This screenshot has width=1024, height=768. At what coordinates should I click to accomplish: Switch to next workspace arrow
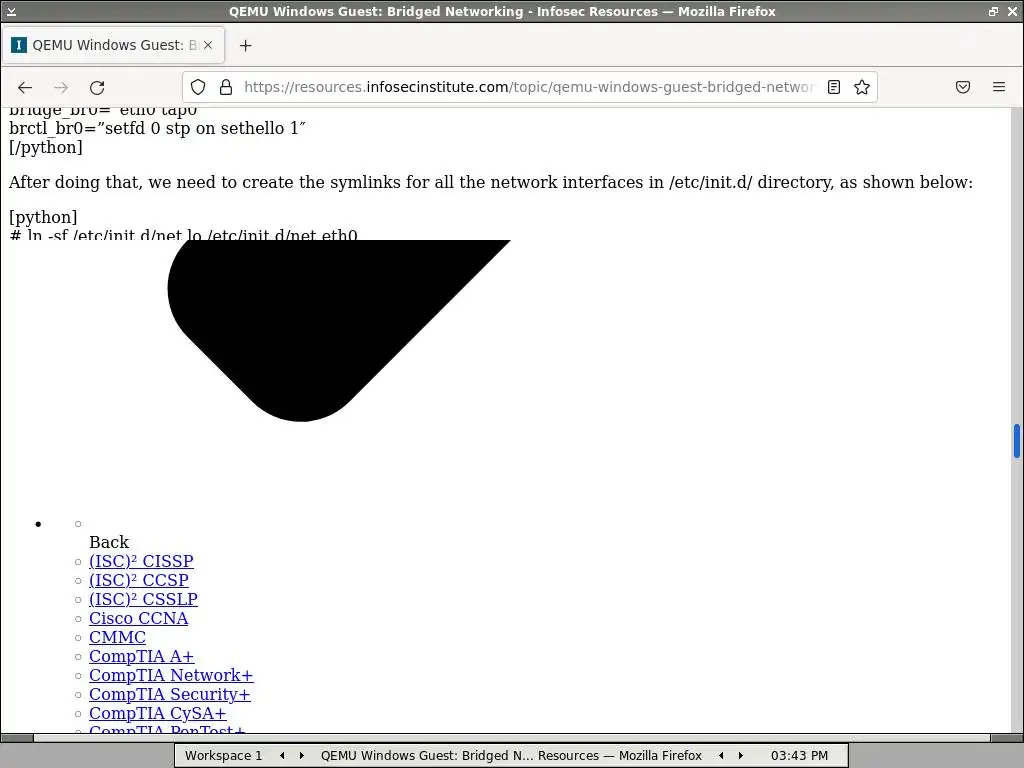tap(301, 756)
